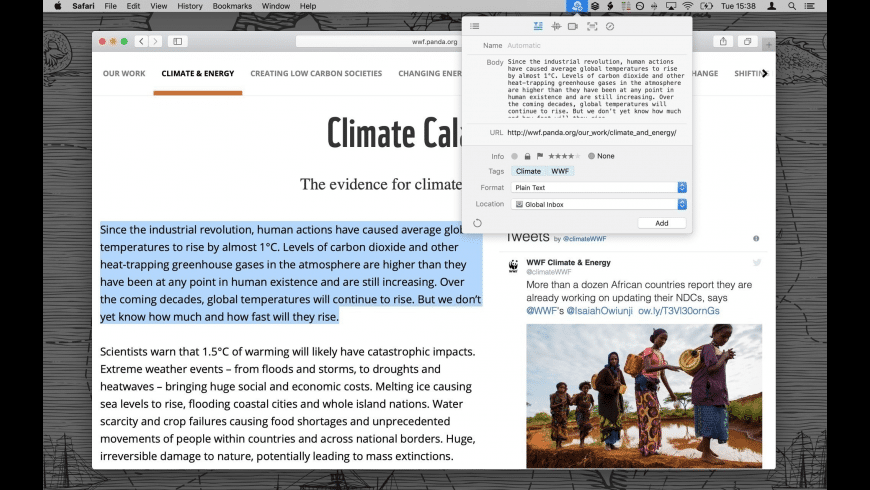
Task: Toggle the Safari sidebar
Action: pyautogui.click(x=178, y=41)
